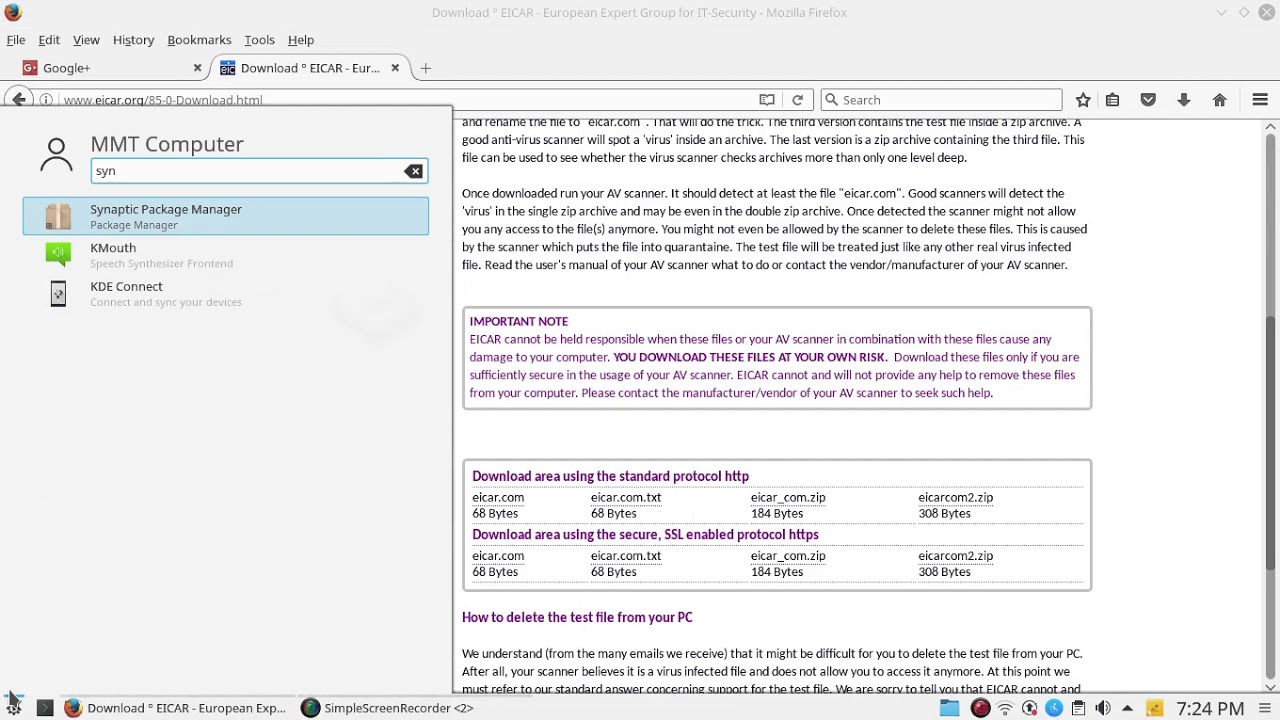Show bookmarks list icon in Firefox toolbar
Screen dimensions: 1280x720
coord(1112,100)
